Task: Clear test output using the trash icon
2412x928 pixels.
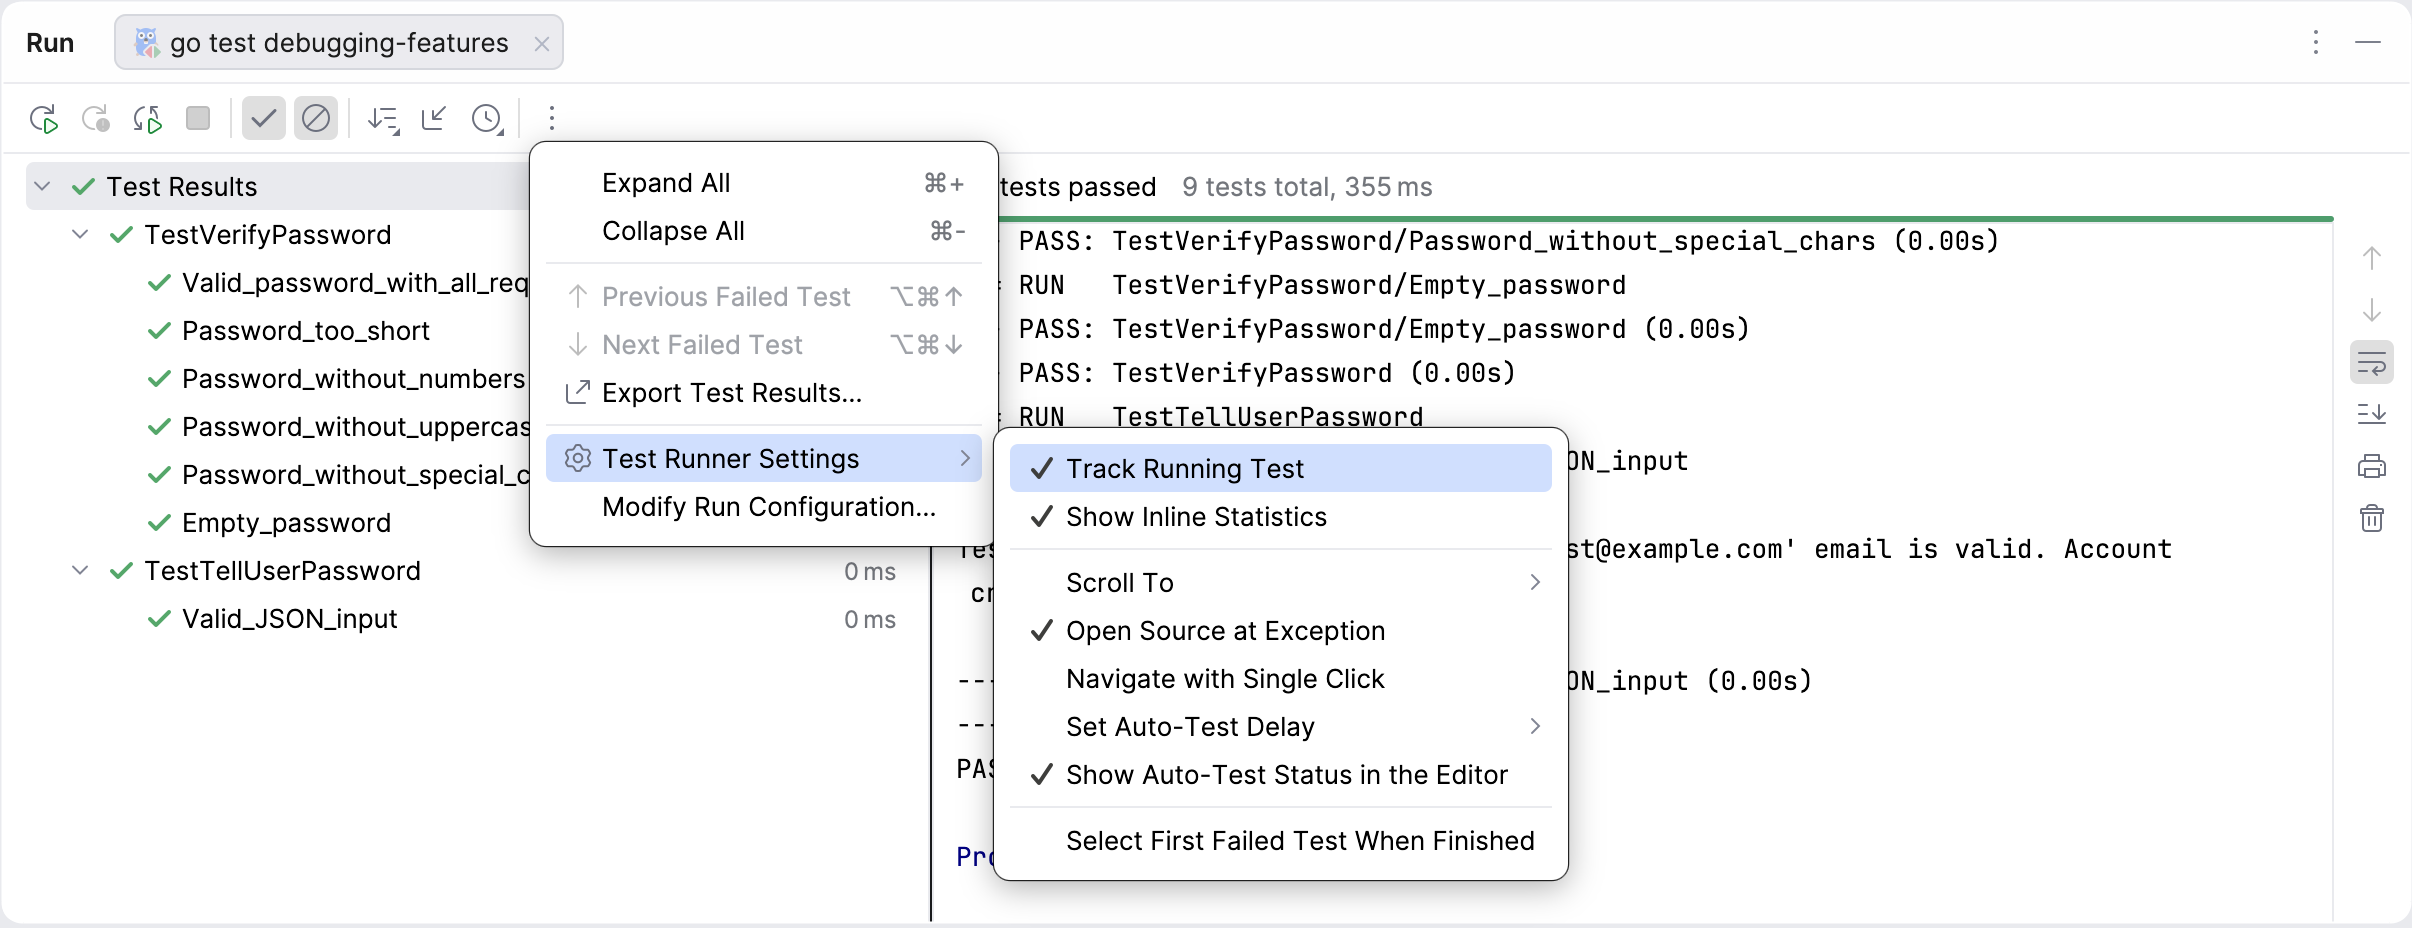Action: [x=2372, y=518]
